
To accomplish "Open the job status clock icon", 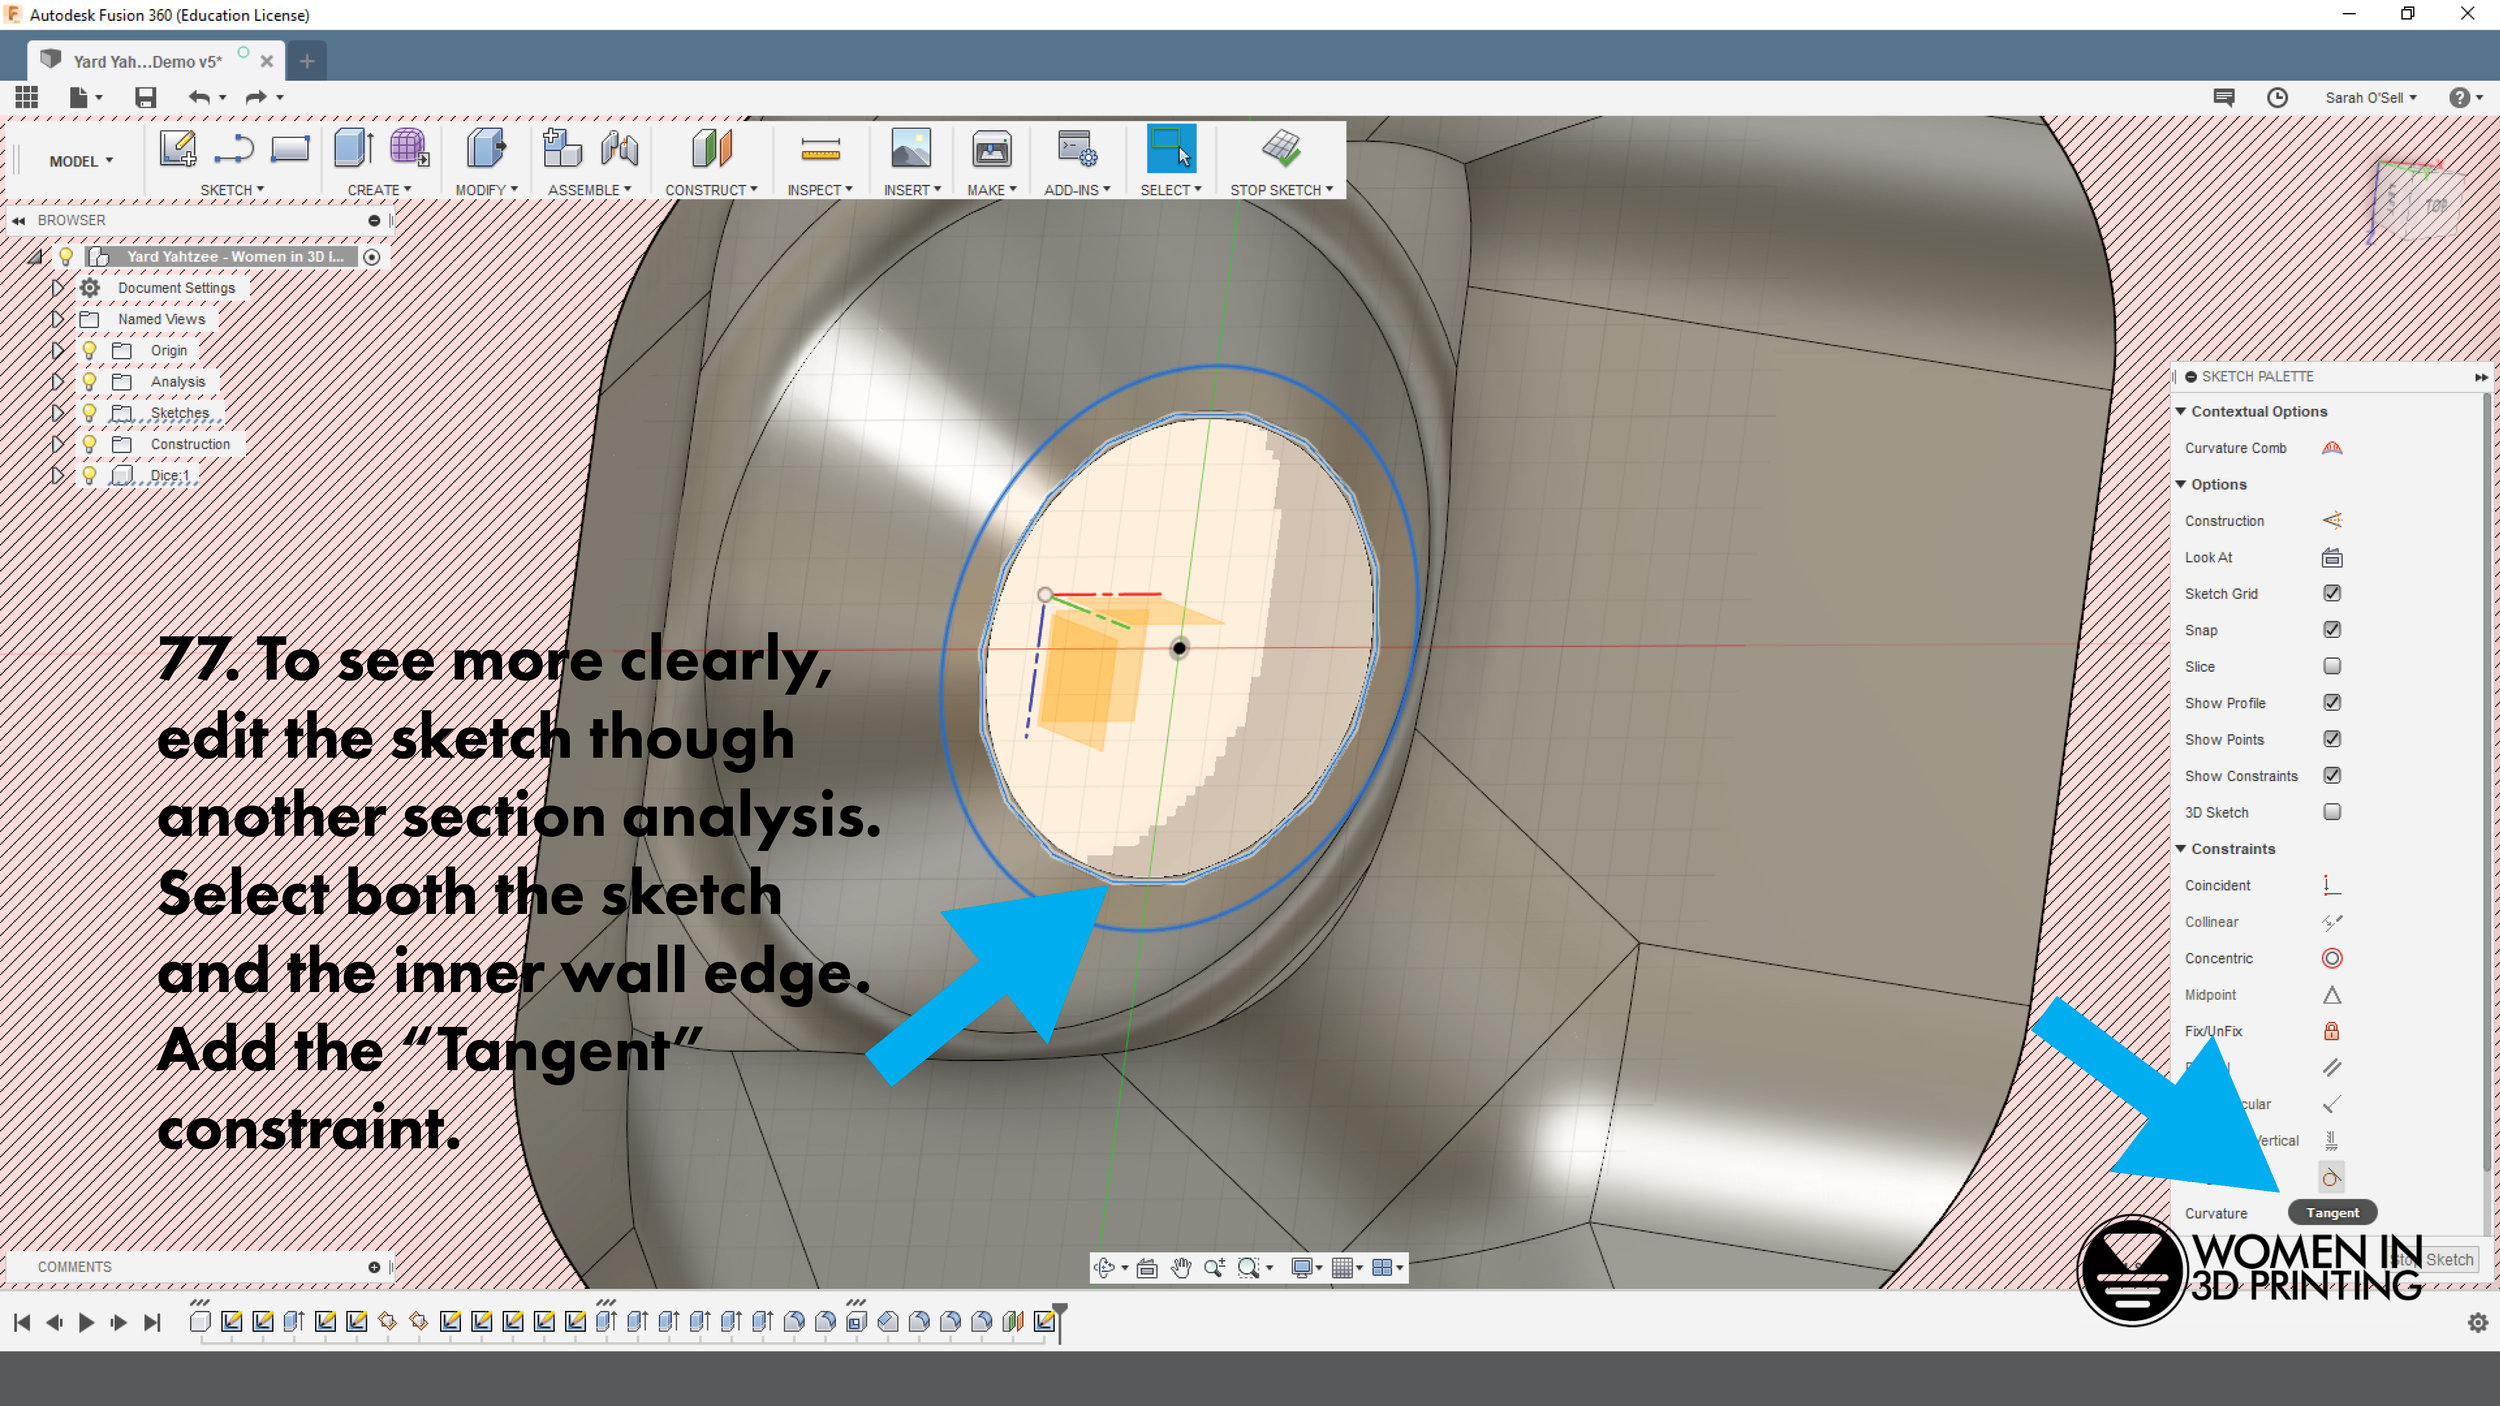I will click(x=2277, y=97).
